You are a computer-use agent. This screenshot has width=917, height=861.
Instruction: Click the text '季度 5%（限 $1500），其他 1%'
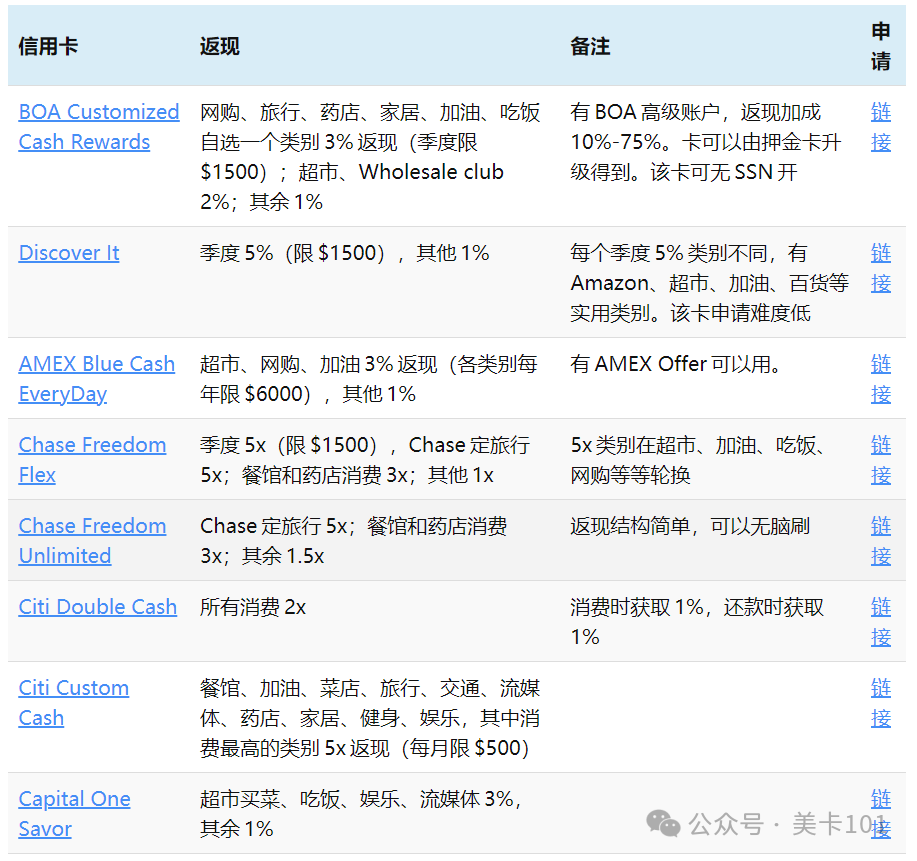tap(344, 253)
